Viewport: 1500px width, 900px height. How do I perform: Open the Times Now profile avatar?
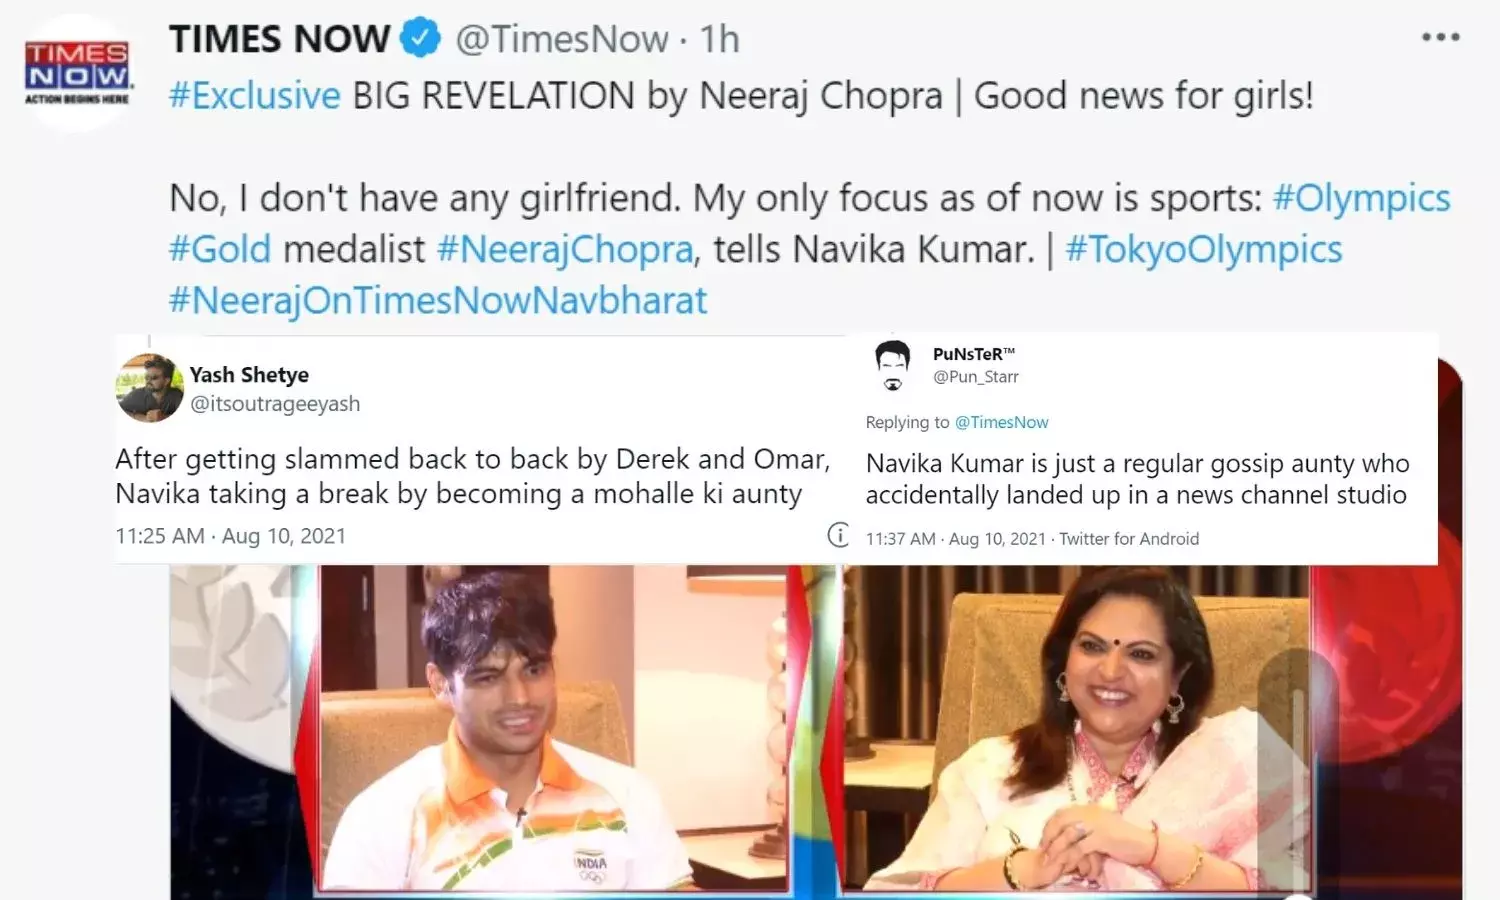pos(77,72)
